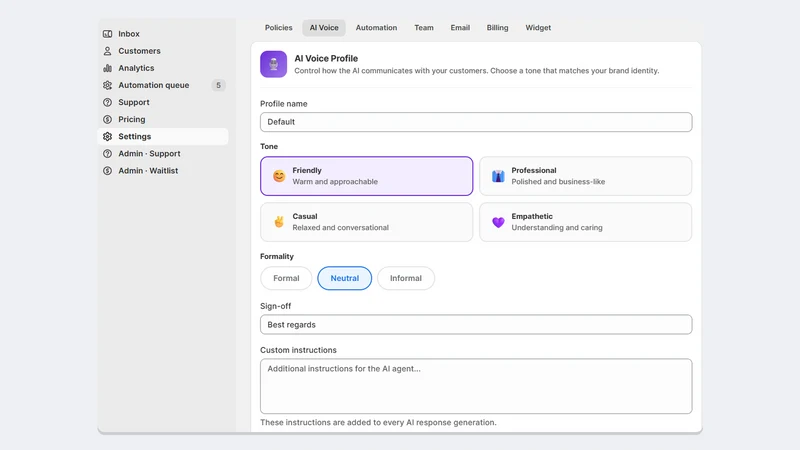Go to Analytics in the sidebar
Viewport: 800px width, 450px height.
tap(163, 68)
